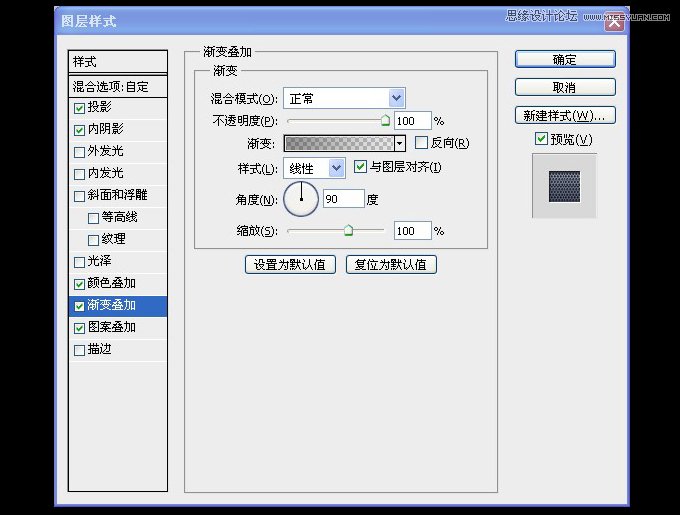The image size is (680, 515).
Task: Enable the 描边 stroke checkbox
Action: pyautogui.click(x=79, y=350)
